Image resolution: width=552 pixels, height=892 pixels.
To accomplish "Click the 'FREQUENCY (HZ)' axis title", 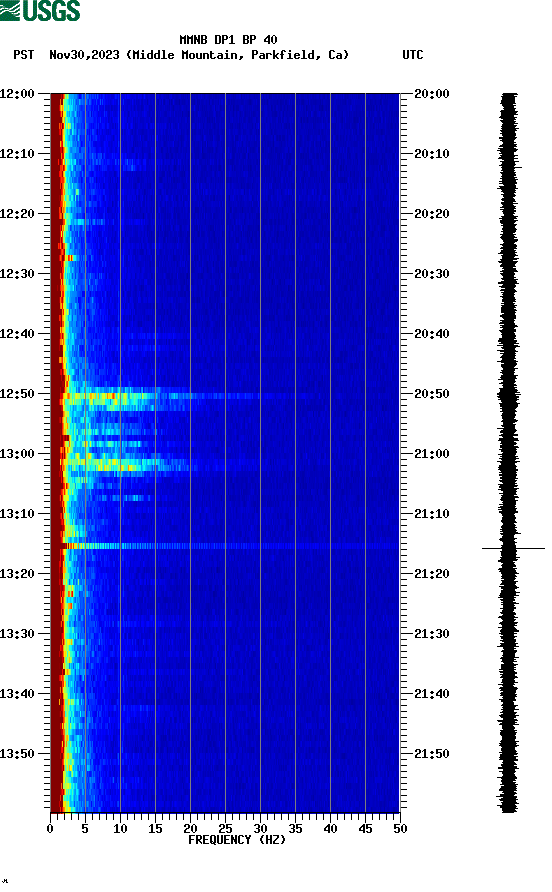I will point(237,840).
